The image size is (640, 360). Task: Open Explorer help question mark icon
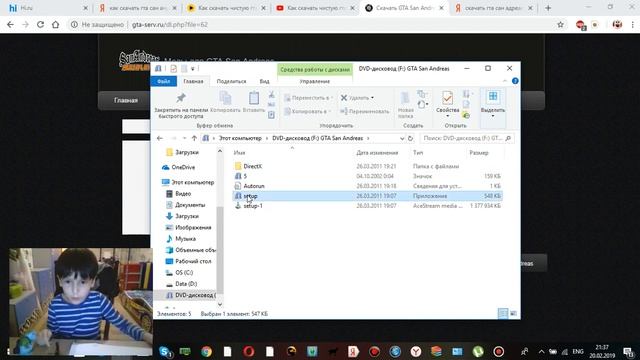tap(515, 81)
